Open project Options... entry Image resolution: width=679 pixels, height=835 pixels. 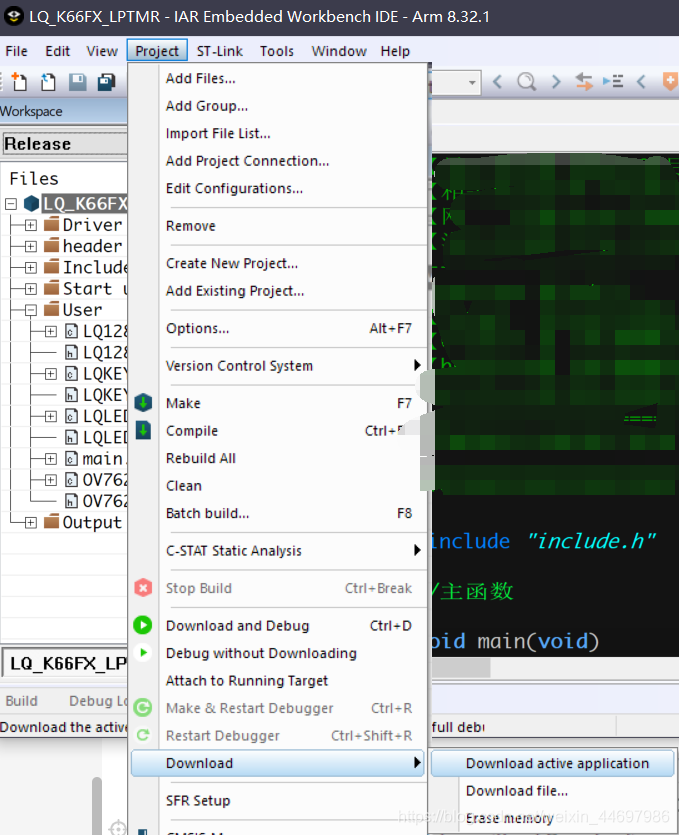pos(279,328)
